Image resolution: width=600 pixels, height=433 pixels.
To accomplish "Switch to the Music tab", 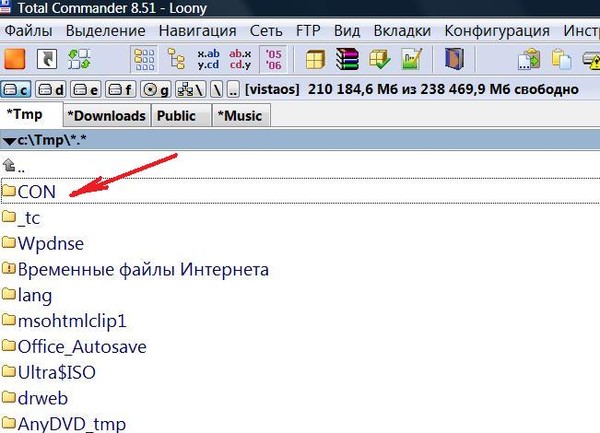I will pyautogui.click(x=240, y=116).
